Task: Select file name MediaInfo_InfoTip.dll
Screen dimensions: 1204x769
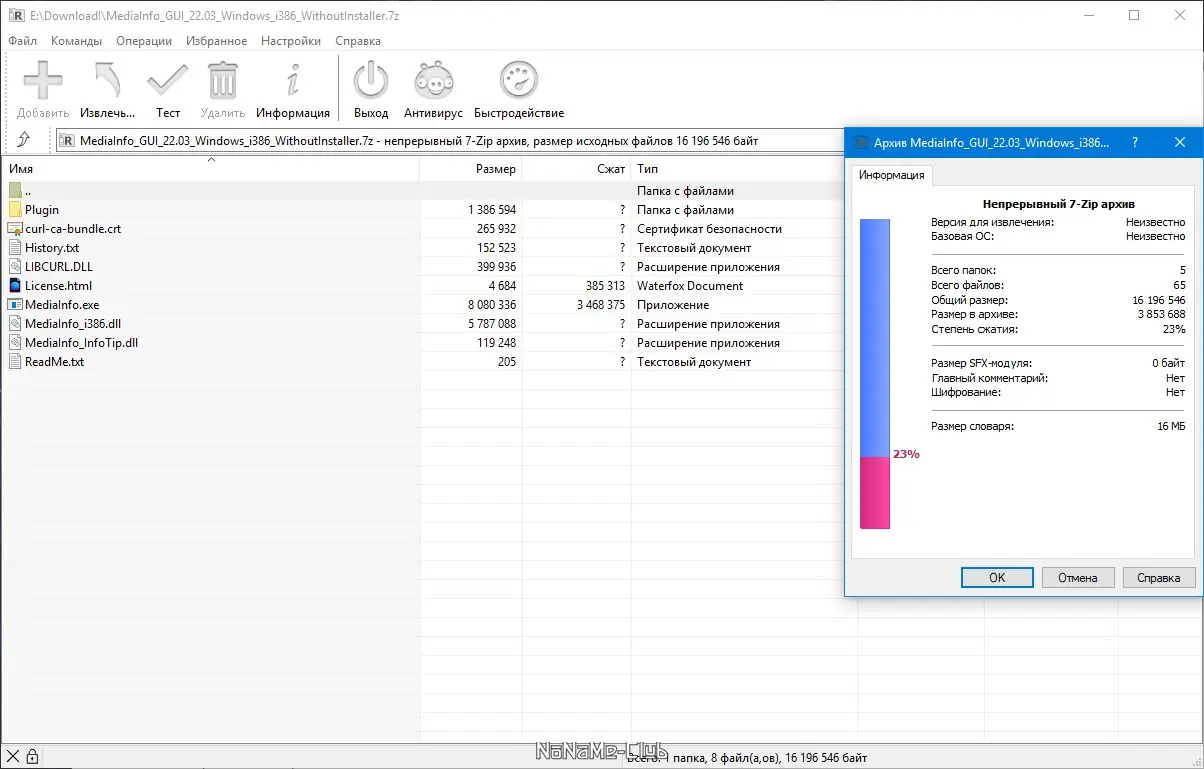Action: click(x=82, y=343)
